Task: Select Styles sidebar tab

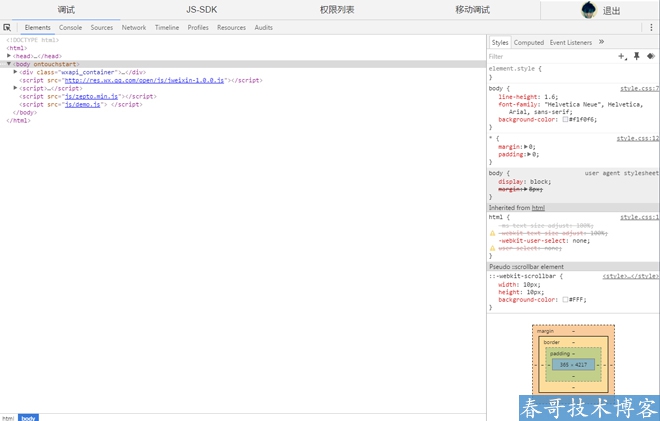Action: 500,43
